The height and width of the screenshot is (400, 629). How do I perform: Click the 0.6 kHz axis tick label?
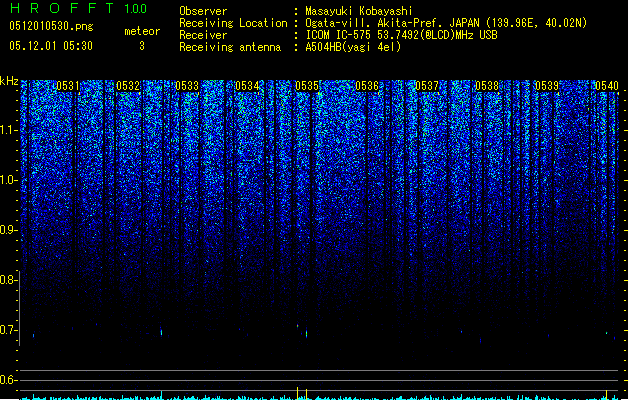coord(8,380)
